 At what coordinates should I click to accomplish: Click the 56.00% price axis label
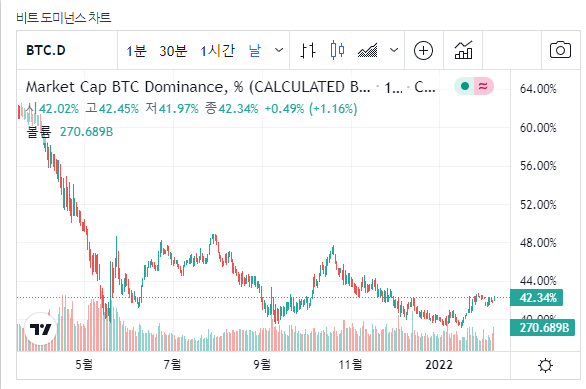(538, 166)
